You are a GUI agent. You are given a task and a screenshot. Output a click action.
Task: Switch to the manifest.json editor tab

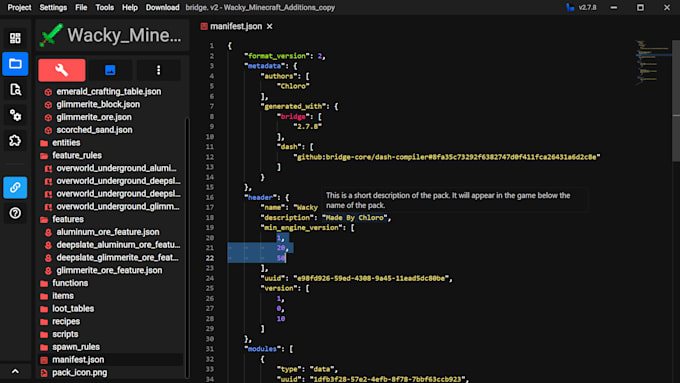tap(236, 26)
